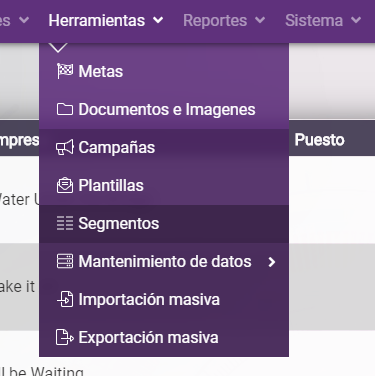
Task: Open the Reportes dropdown chevron
Action: pyautogui.click(x=260, y=20)
